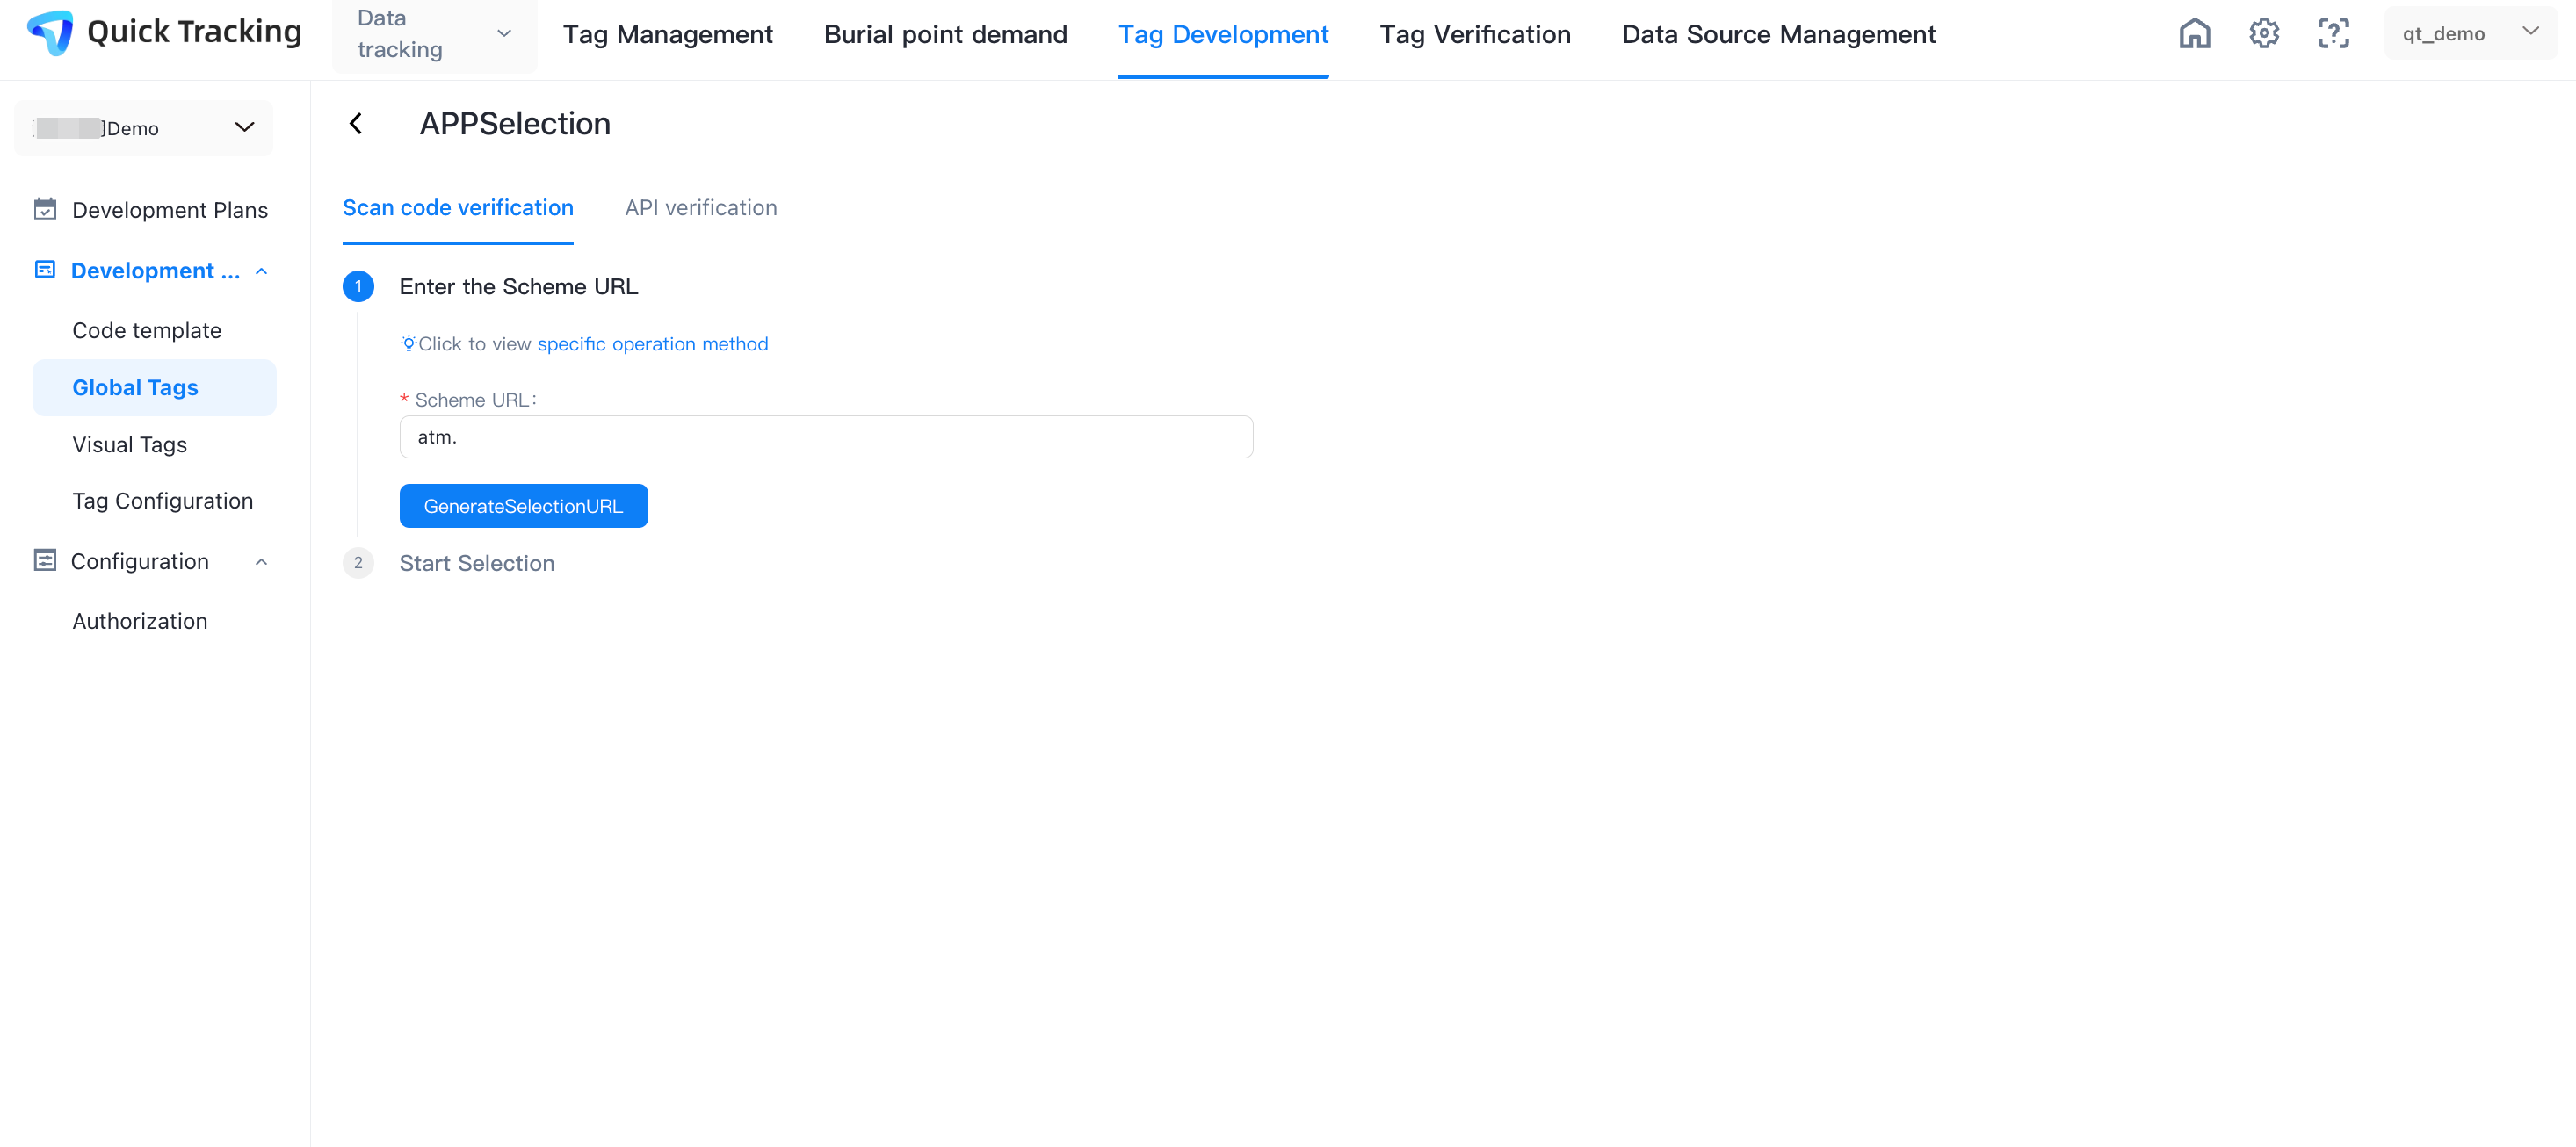Open settings gear icon
The height and width of the screenshot is (1147, 2576).
[x=2264, y=34]
